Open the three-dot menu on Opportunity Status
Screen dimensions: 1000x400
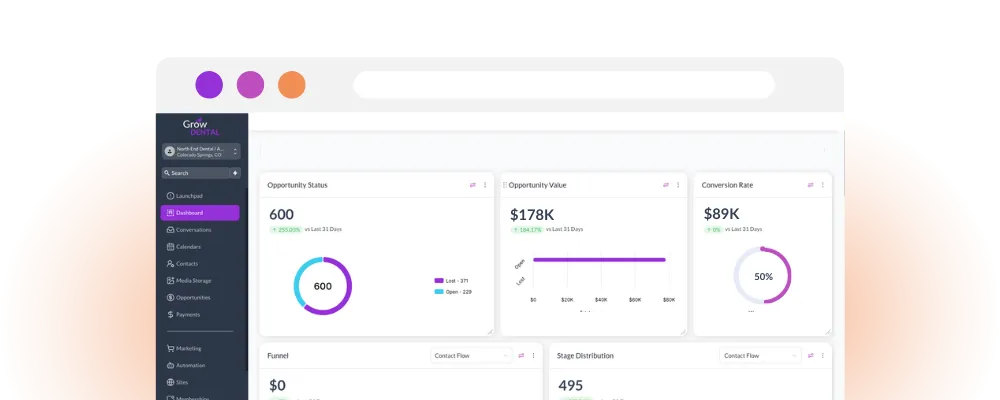click(x=485, y=185)
